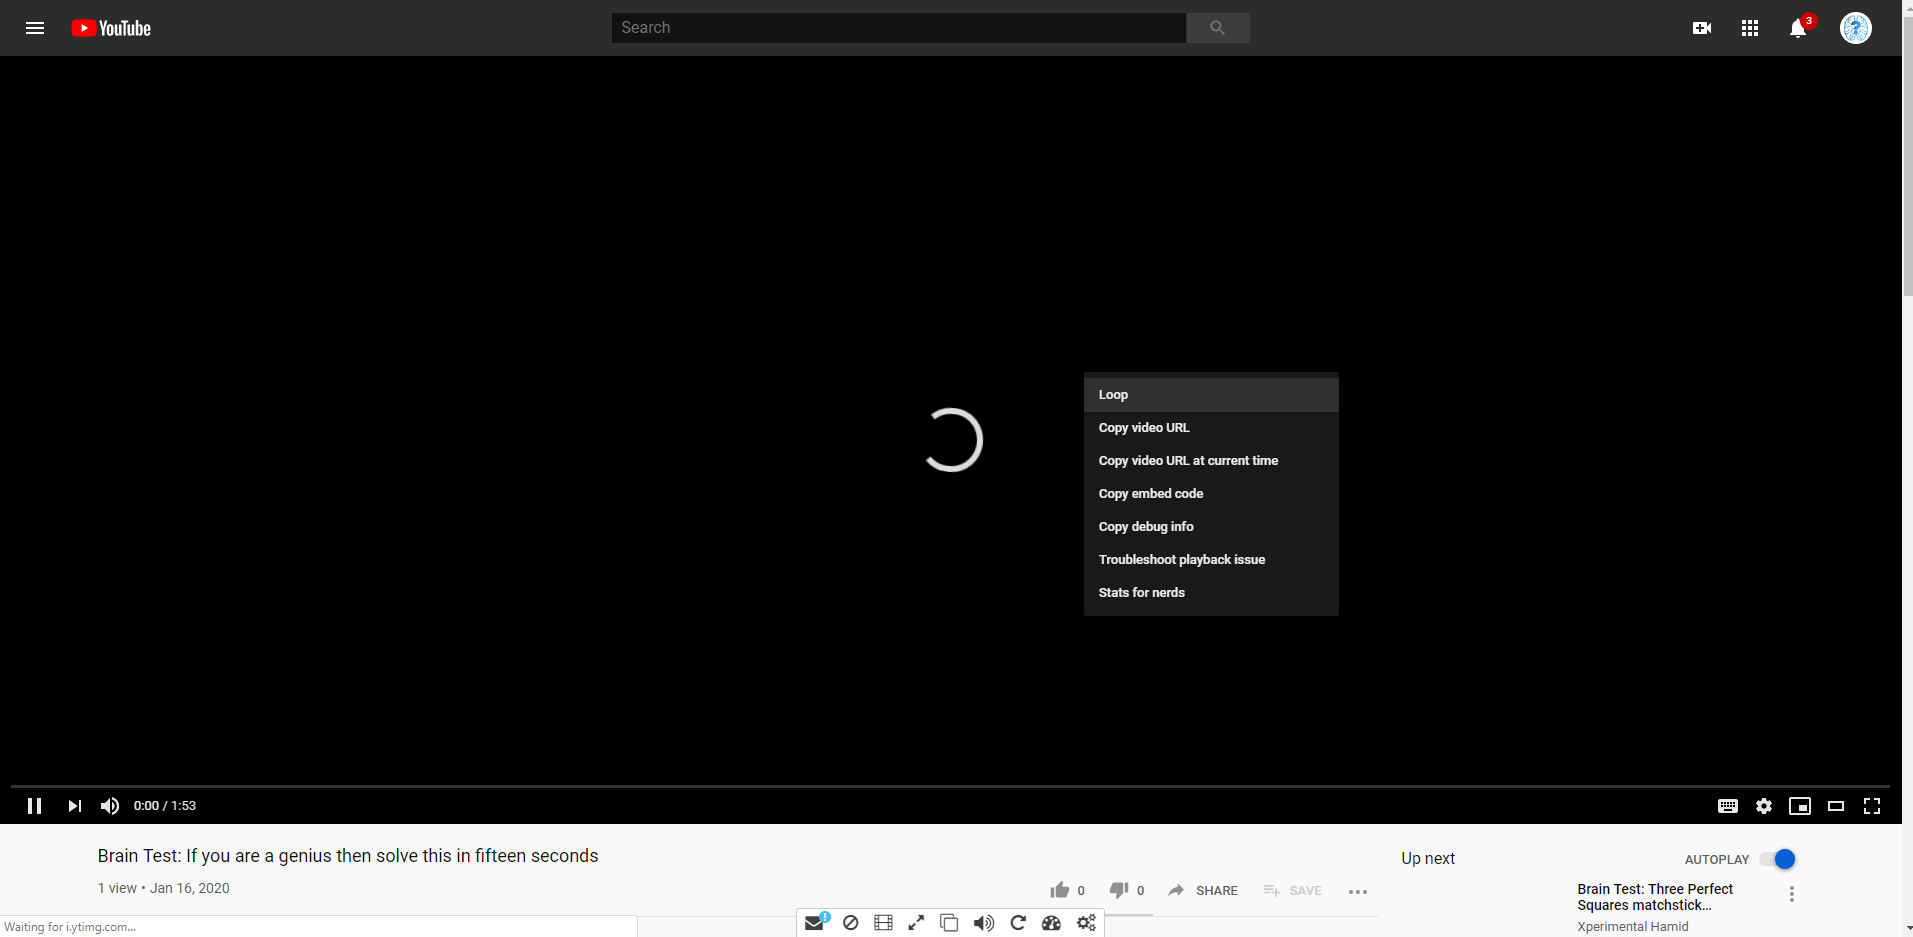Open notifications bell

[x=1797, y=29]
